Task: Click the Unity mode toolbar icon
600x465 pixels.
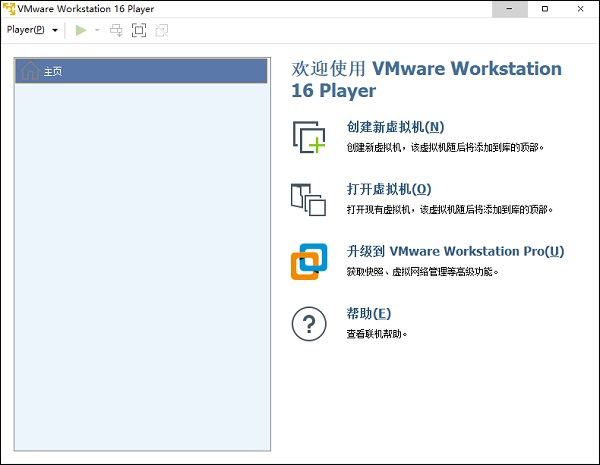Action: tap(162, 30)
